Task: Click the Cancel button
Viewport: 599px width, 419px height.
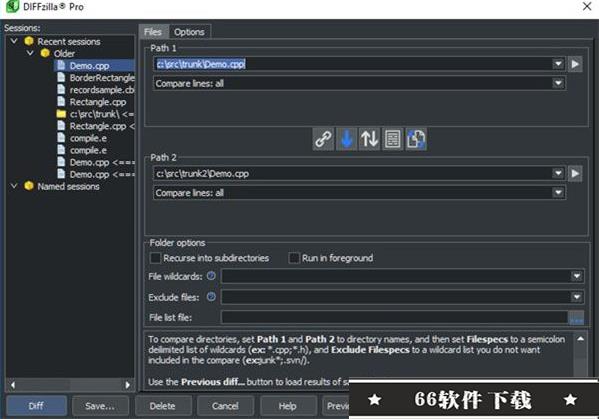Action: tap(225, 406)
